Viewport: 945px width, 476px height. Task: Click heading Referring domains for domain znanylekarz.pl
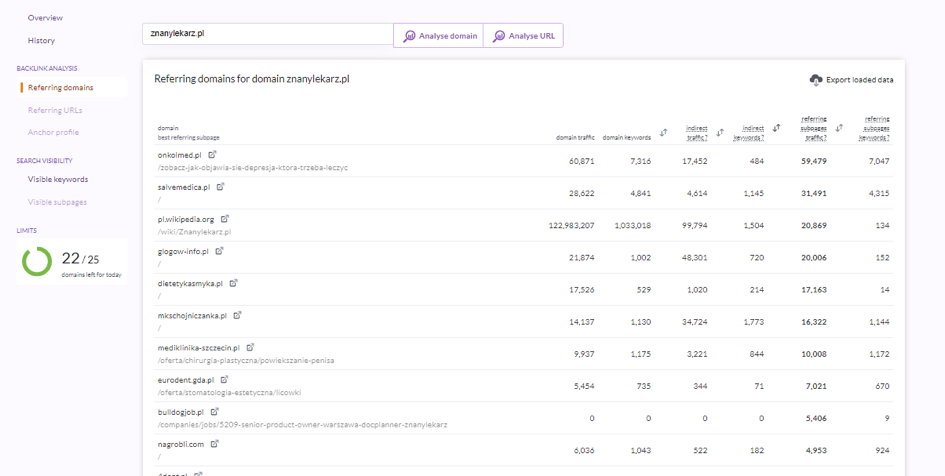point(252,79)
